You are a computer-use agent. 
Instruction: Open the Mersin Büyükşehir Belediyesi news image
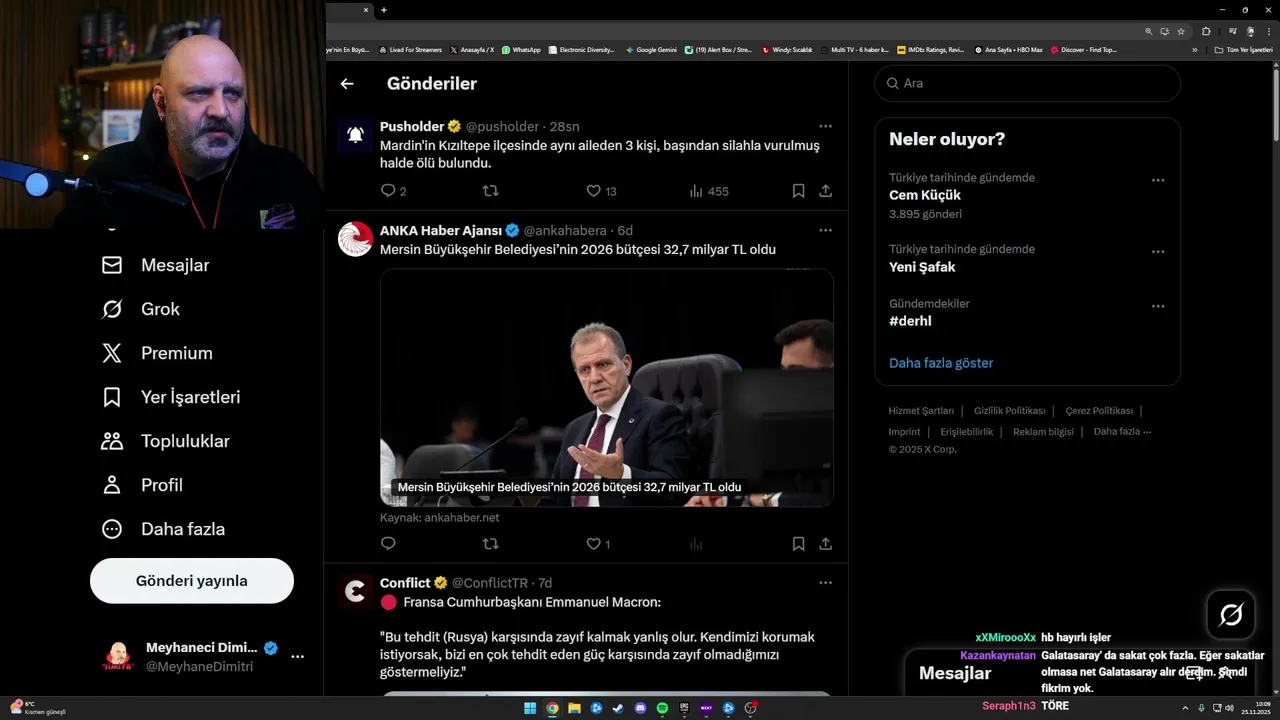tap(607, 387)
